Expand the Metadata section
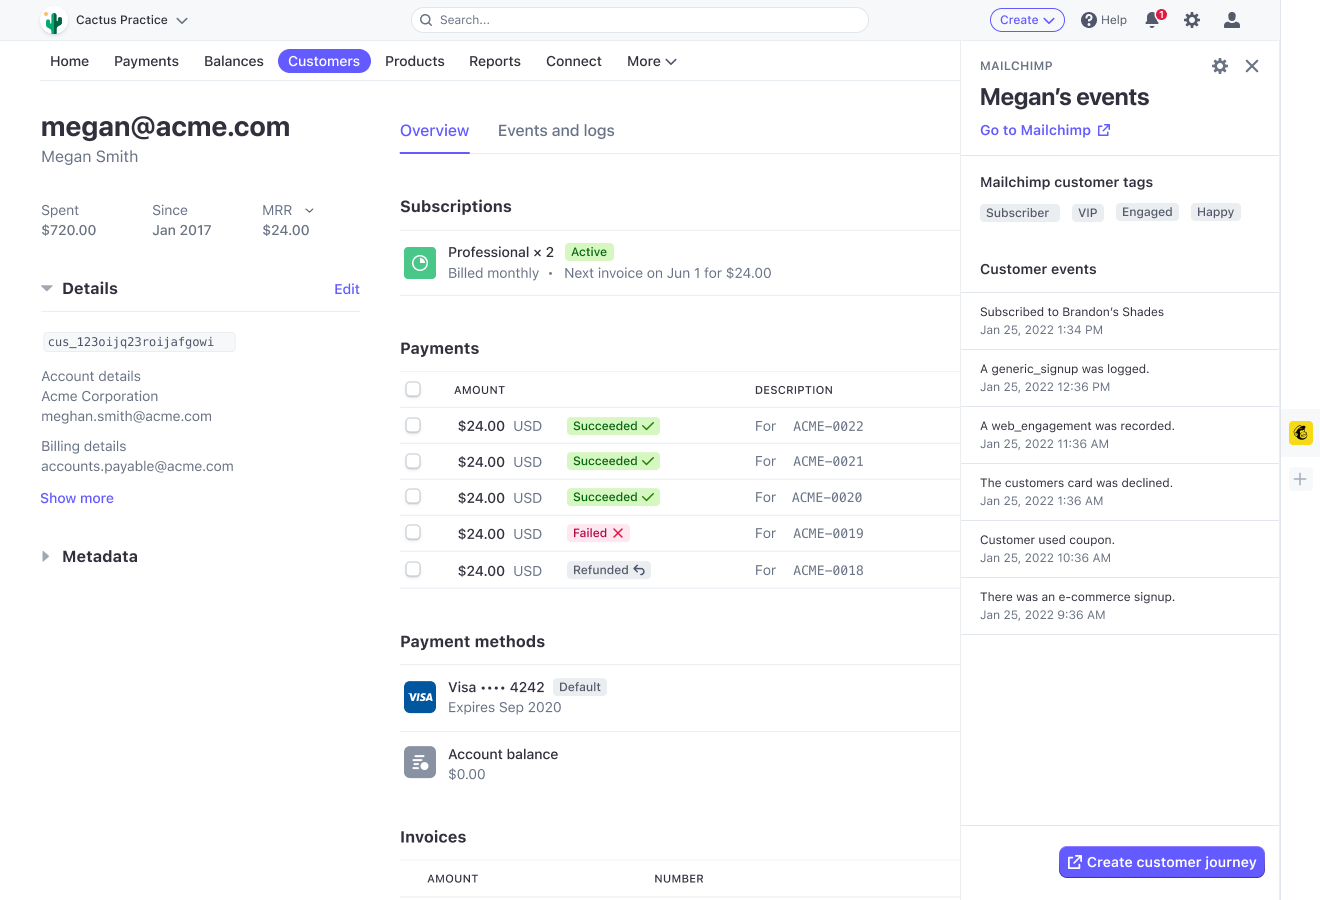Screen dimensions: 1320x900 coord(46,556)
